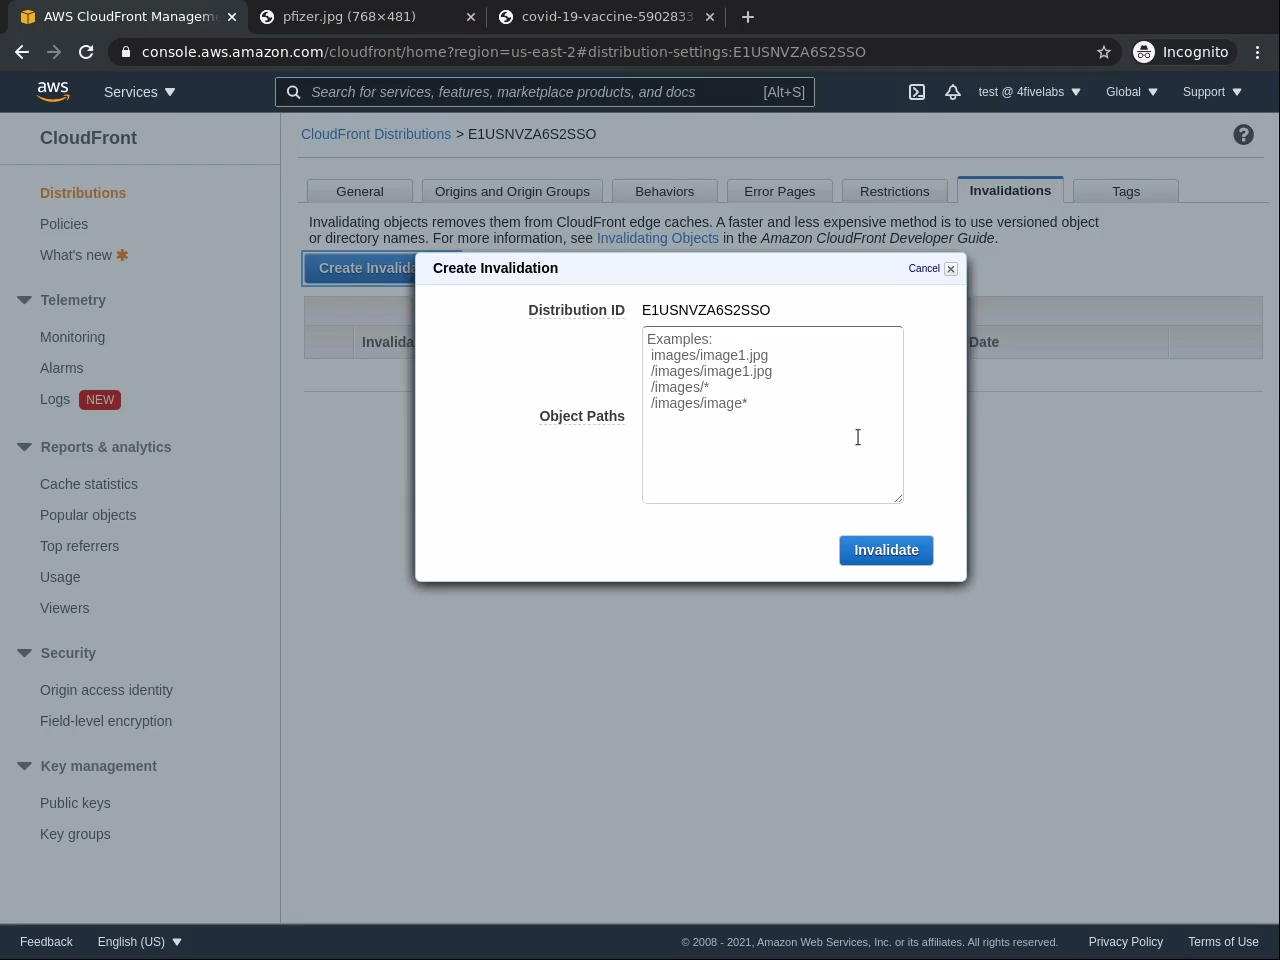This screenshot has height=960, width=1280.
Task: Switch to the Behaviors tab
Action: click(665, 191)
